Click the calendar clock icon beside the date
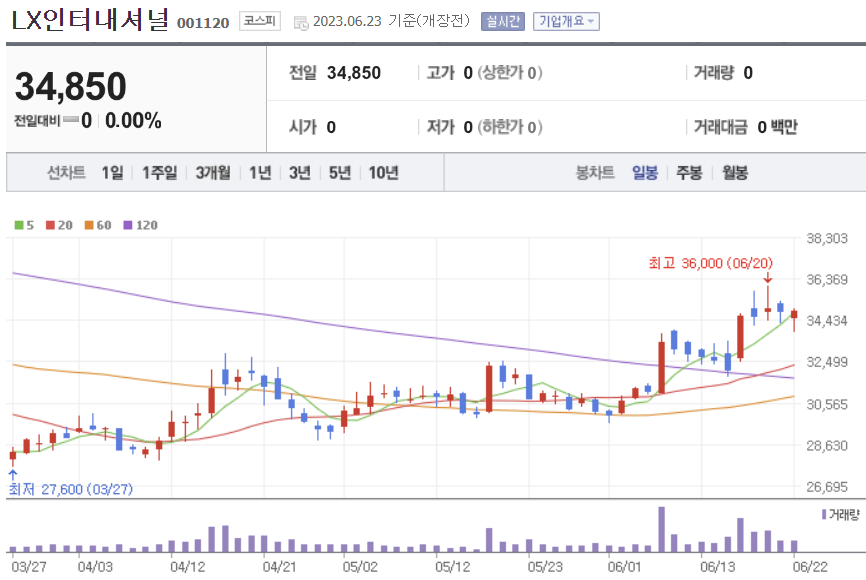The image size is (866, 580). (x=301, y=23)
